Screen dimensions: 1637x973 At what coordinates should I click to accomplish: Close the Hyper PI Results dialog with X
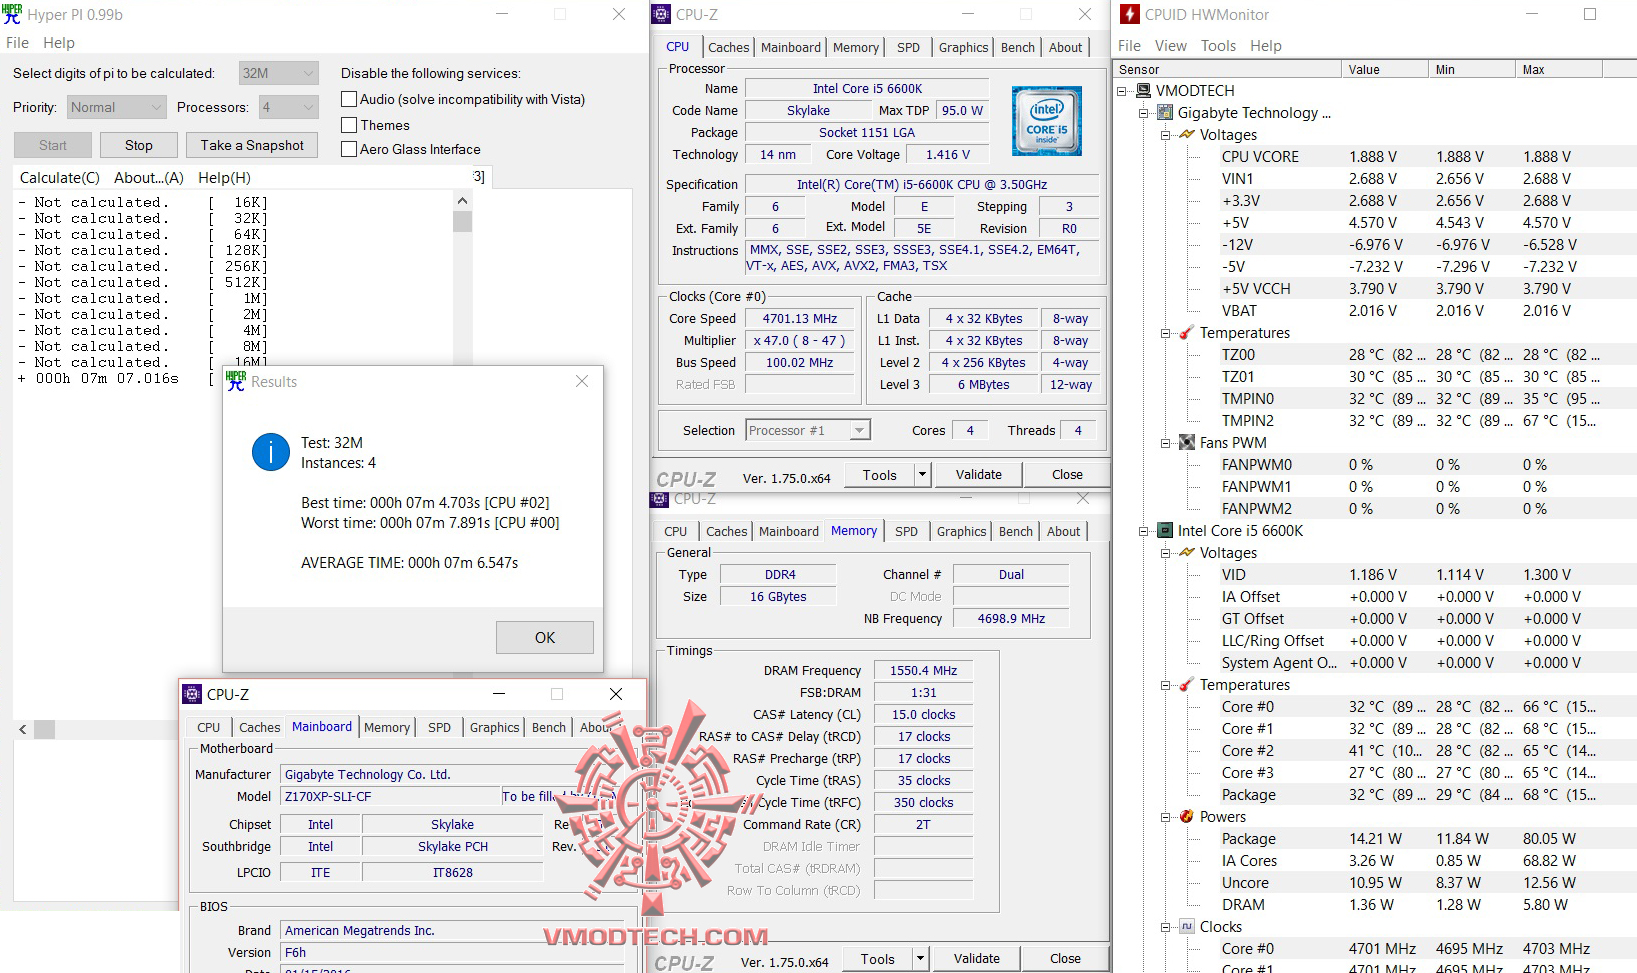(x=582, y=381)
